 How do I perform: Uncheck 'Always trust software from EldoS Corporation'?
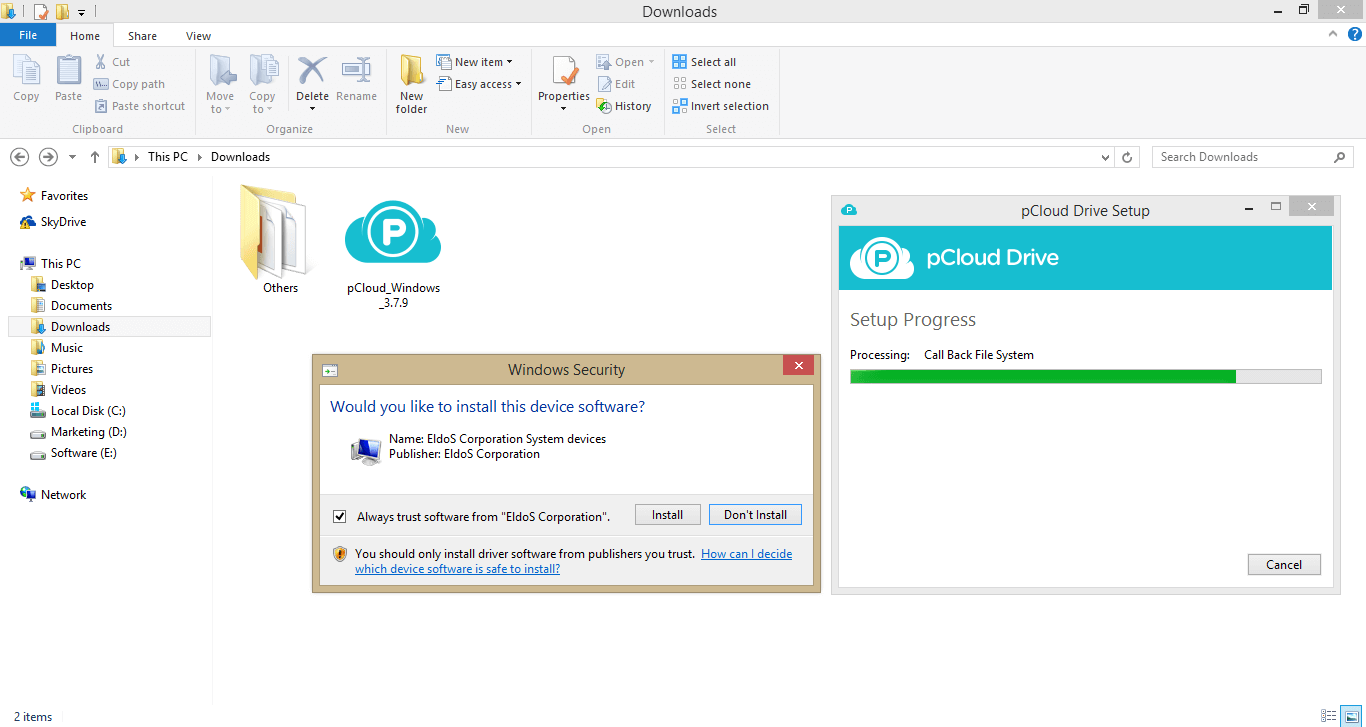339,515
